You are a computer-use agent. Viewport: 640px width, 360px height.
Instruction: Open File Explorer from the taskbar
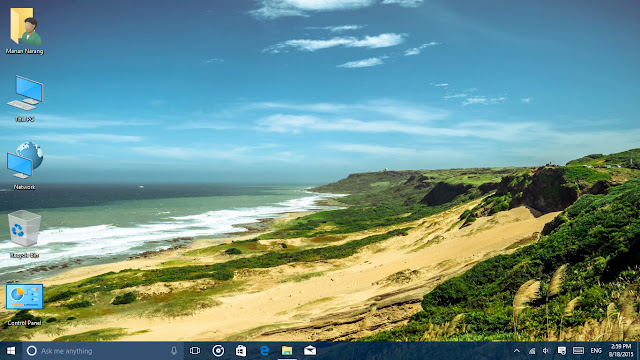(287, 351)
